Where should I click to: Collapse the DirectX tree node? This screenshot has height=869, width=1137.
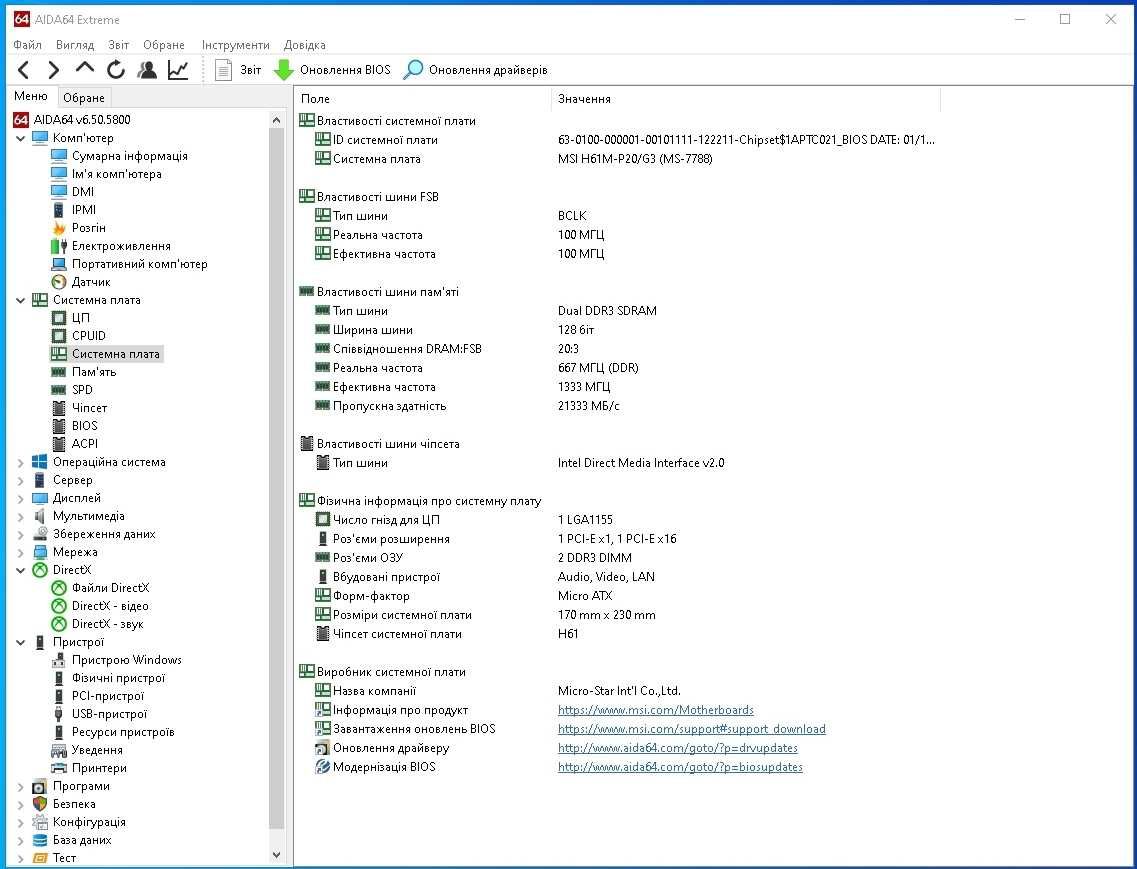point(20,570)
